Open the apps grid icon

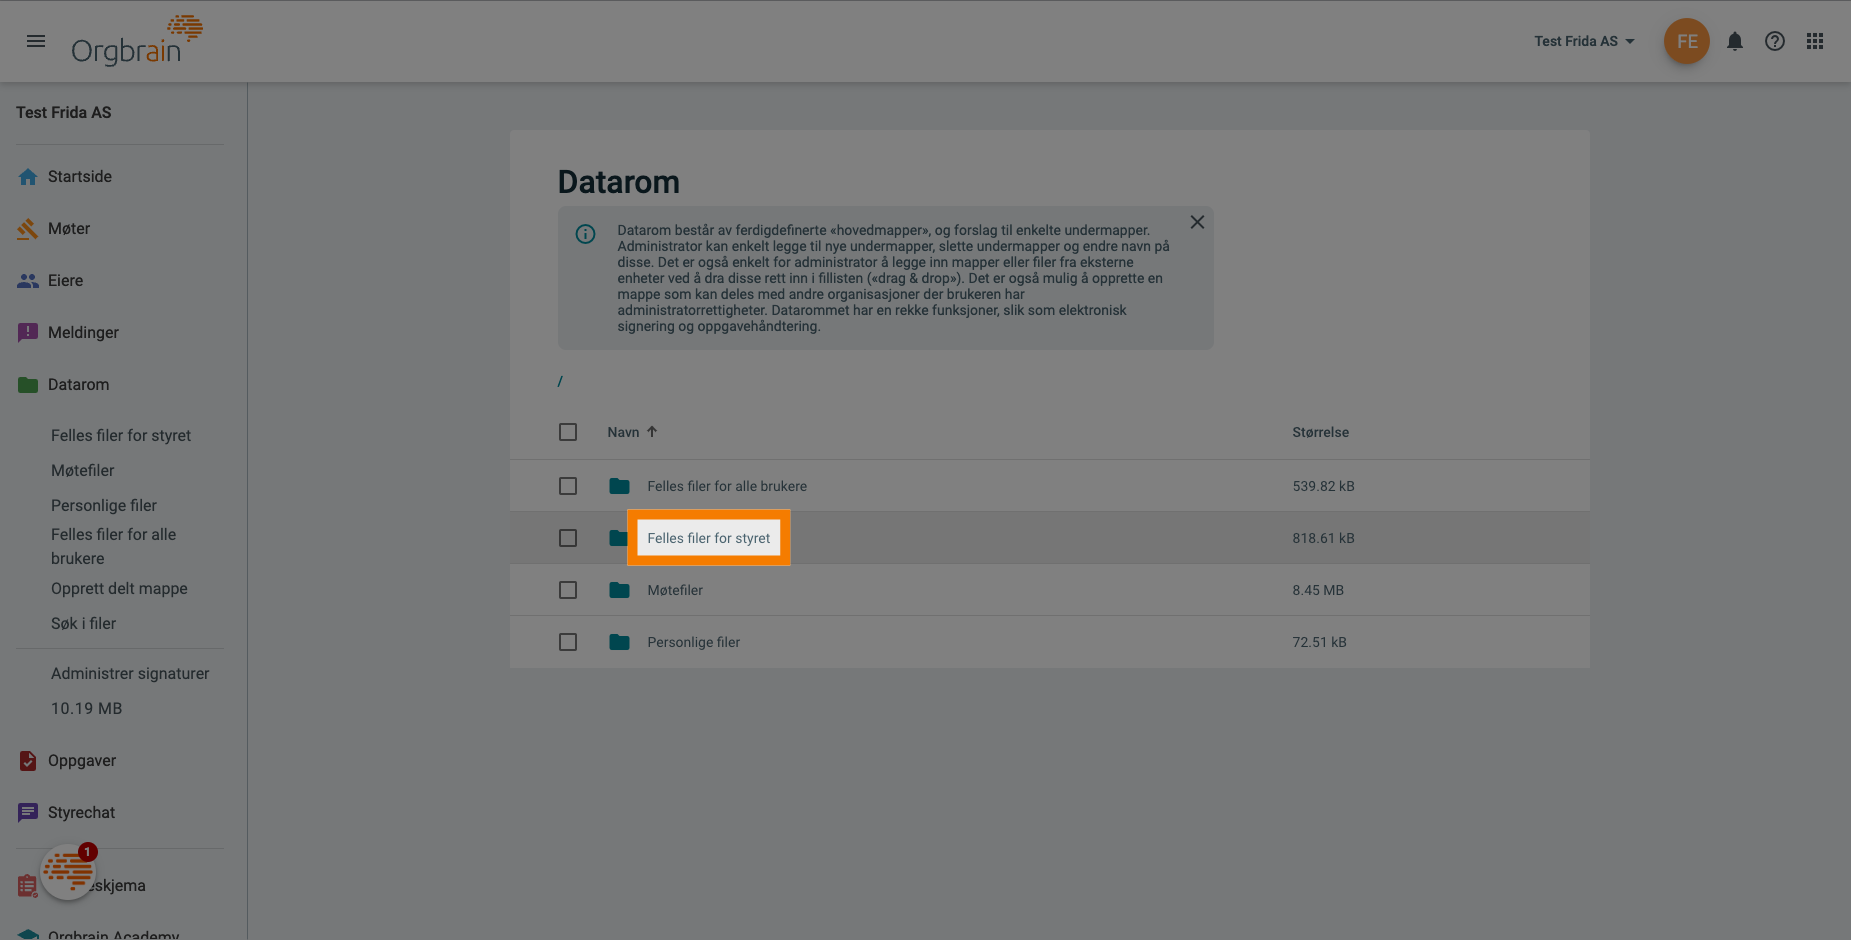[x=1815, y=41]
